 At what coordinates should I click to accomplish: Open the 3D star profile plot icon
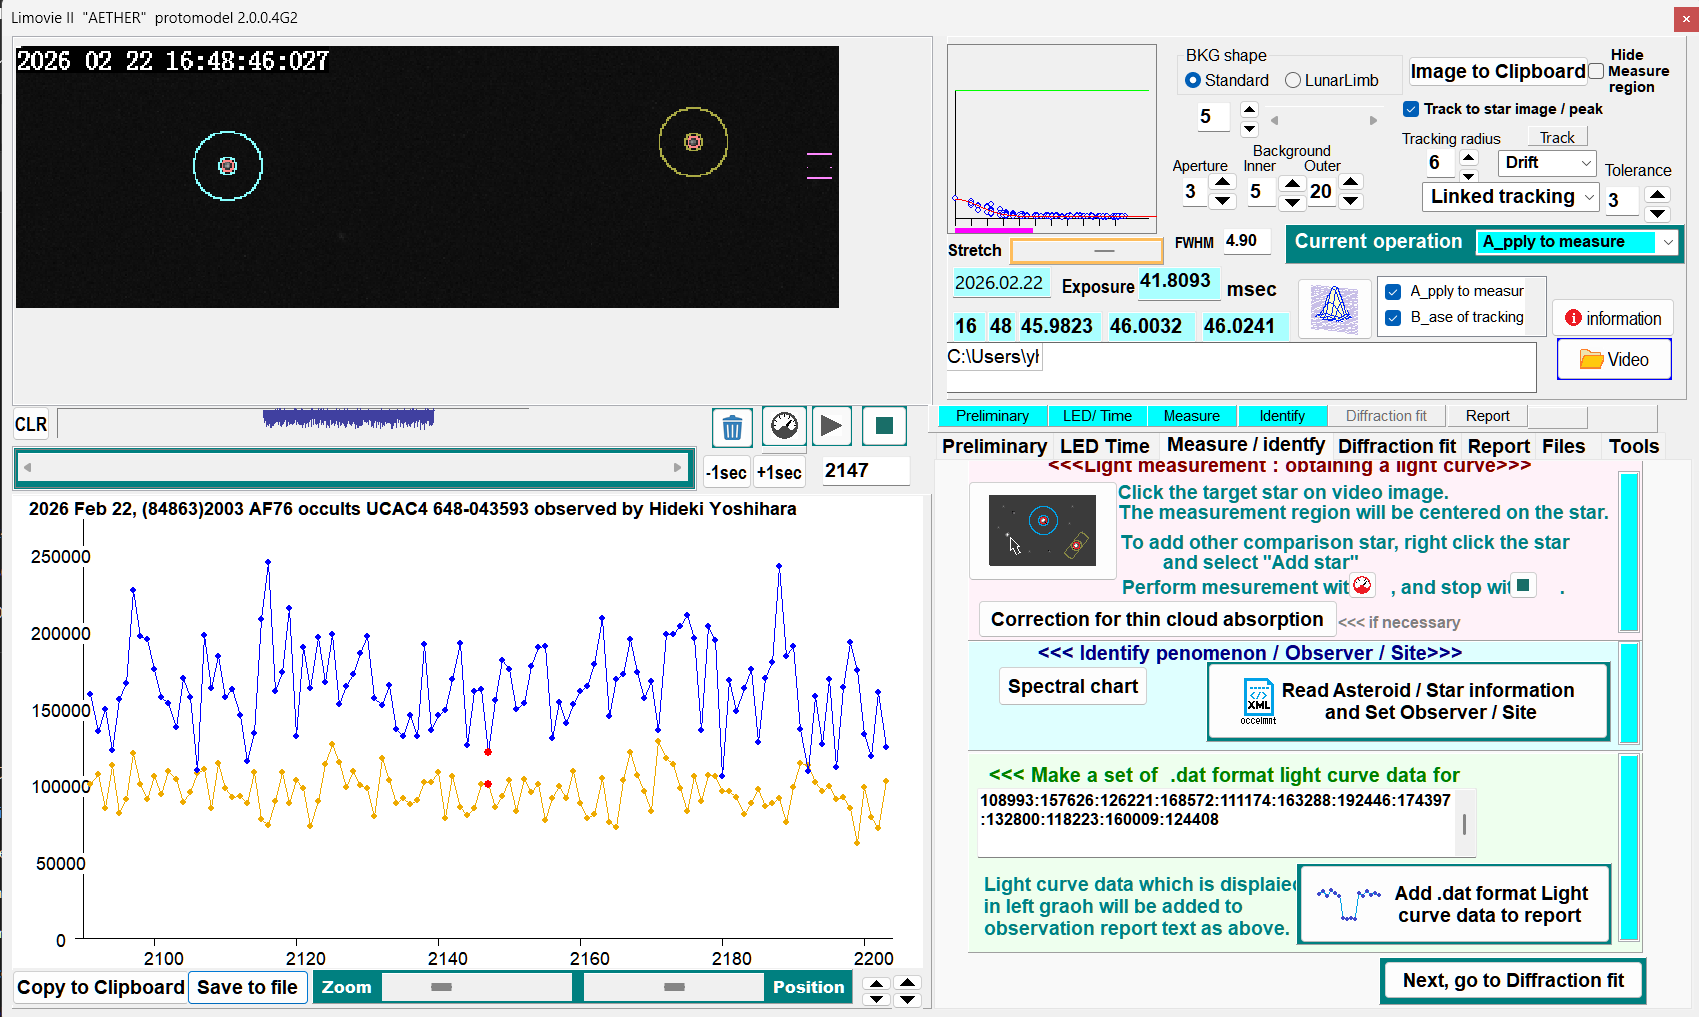click(1333, 308)
